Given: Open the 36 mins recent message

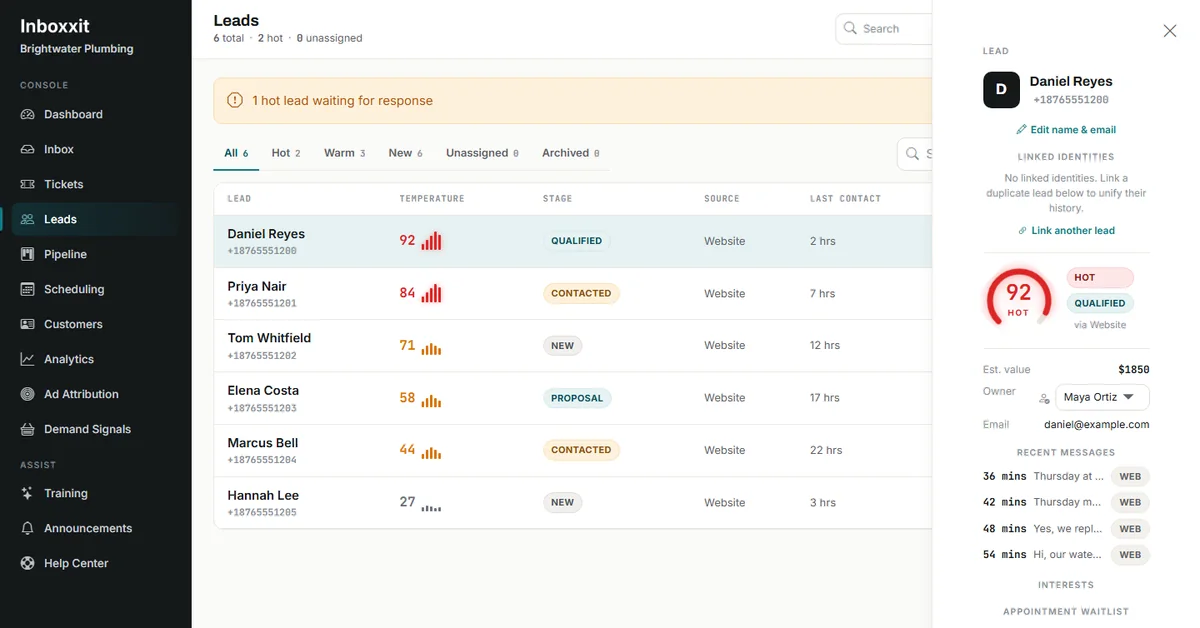Looking at the screenshot, I should [1066, 476].
